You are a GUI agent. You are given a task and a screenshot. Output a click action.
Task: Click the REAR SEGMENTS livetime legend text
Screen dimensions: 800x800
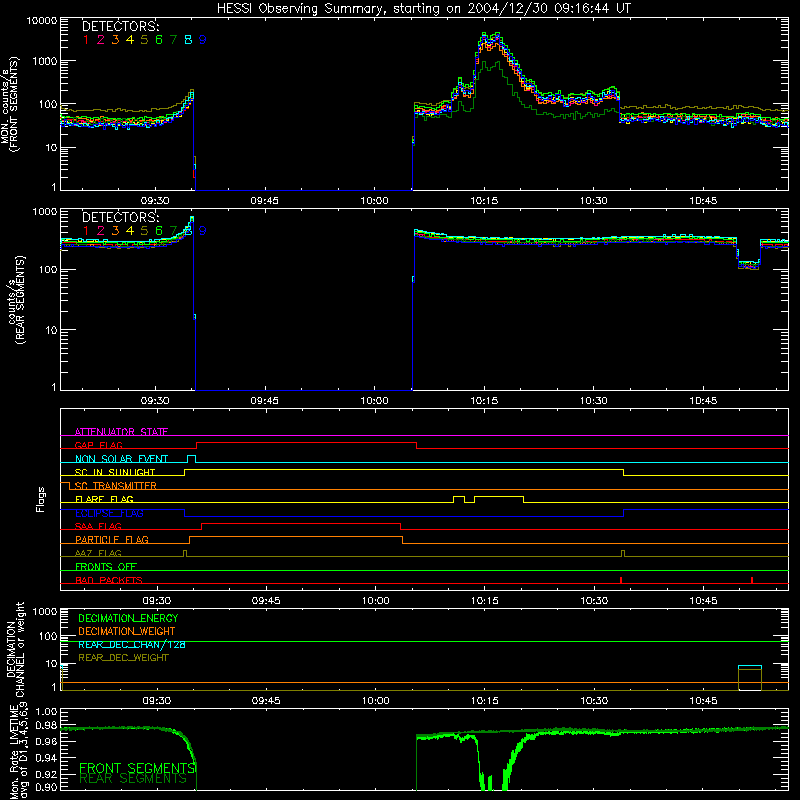click(x=133, y=779)
